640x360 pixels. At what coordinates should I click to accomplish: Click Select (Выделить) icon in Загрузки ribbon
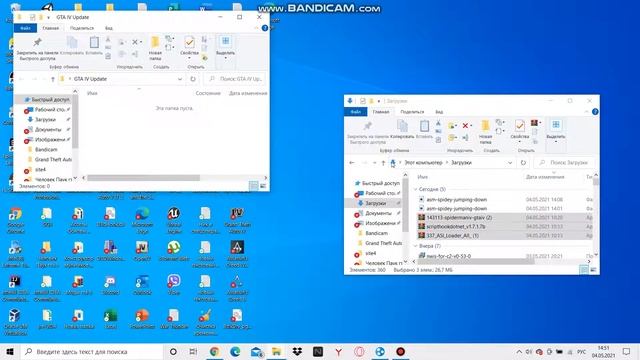pyautogui.click(x=556, y=125)
